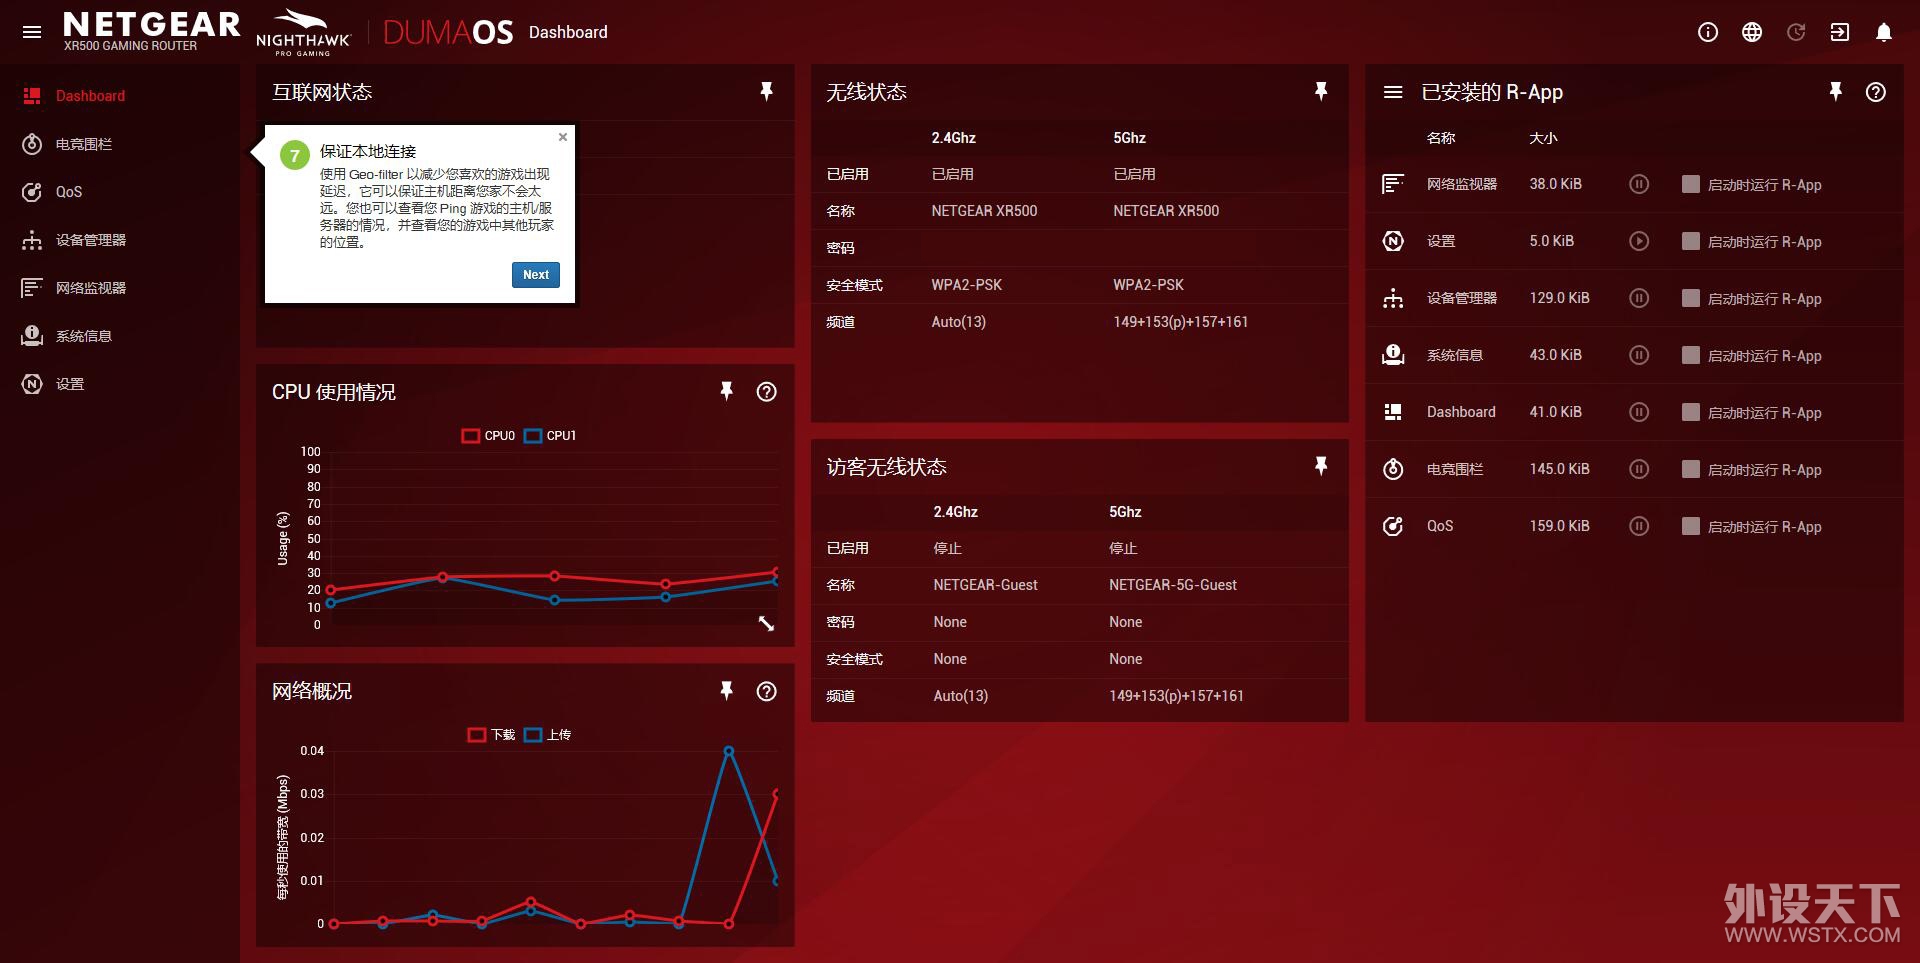The width and height of the screenshot is (1920, 963).
Task: Open 设备管理器 in the sidebar
Action: click(120, 240)
